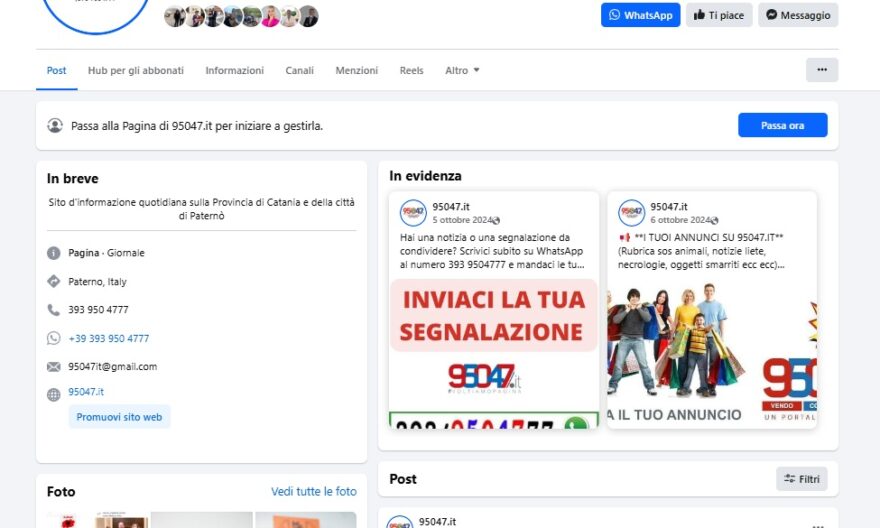Click the Foto section heading
Screen dimensions: 880x528
click(x=61, y=492)
